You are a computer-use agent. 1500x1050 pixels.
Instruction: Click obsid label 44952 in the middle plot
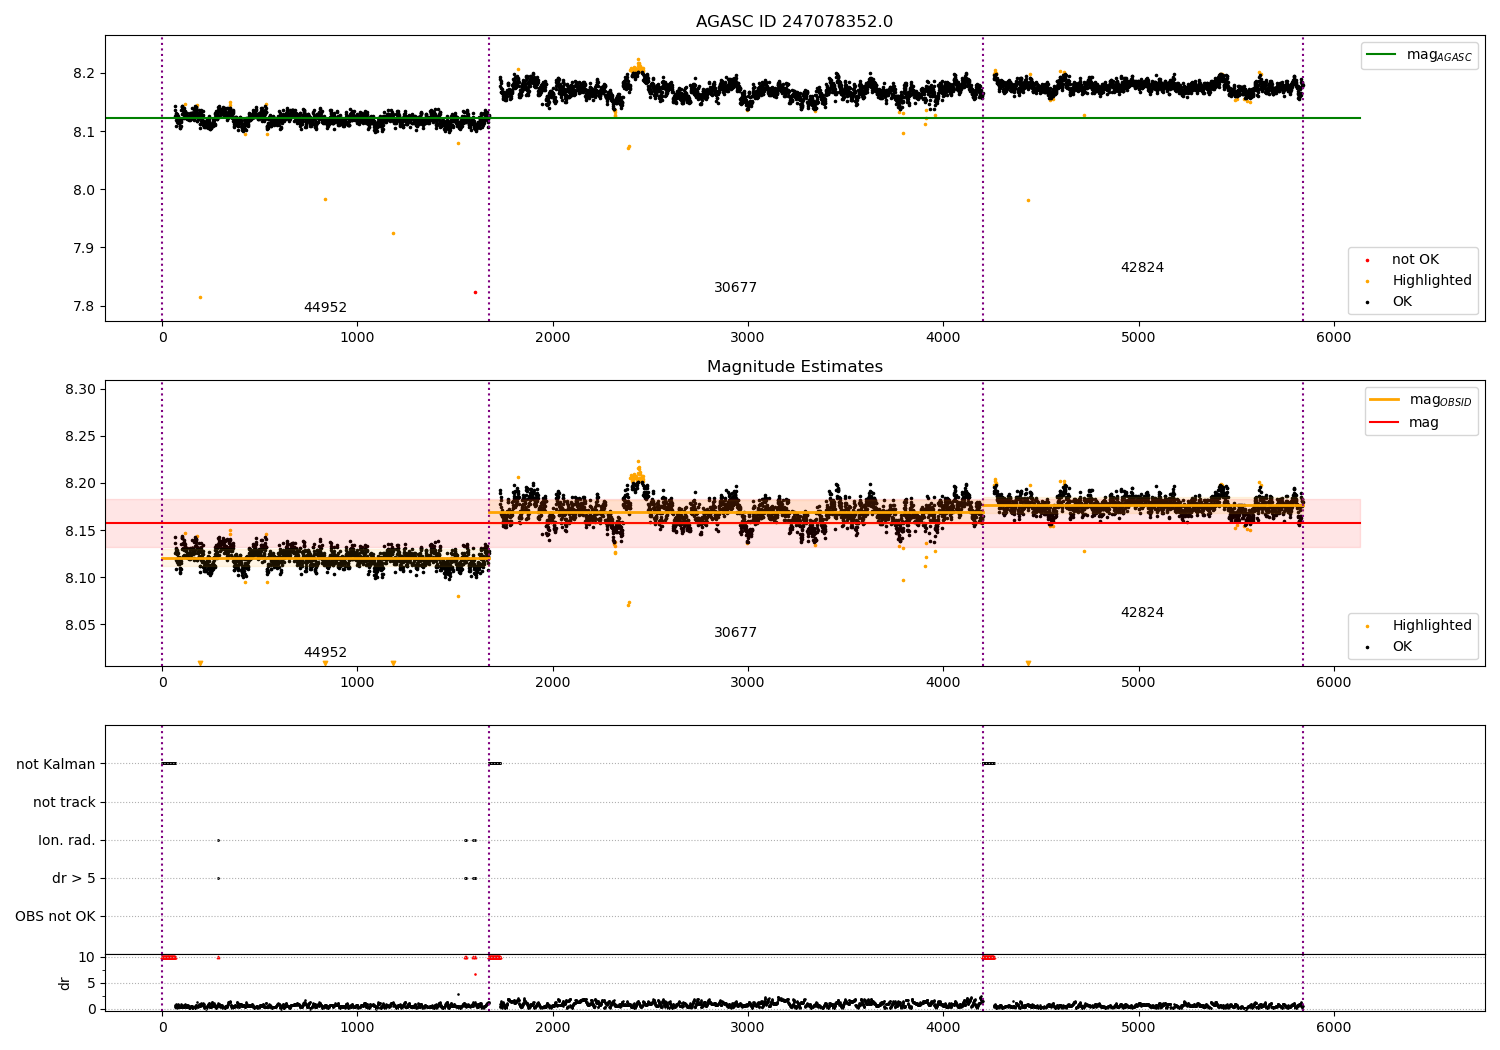tap(325, 653)
